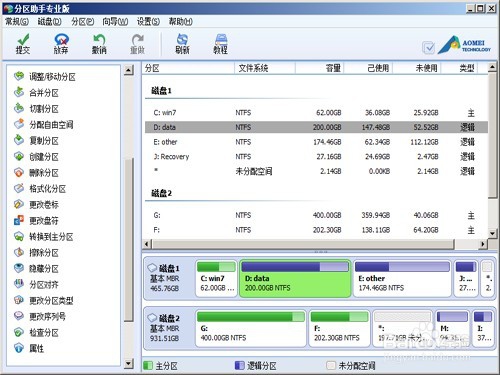Viewport: 500px width, 375px height.
Task: Select 调整/移动分区 in sidebar
Action: tap(45, 77)
